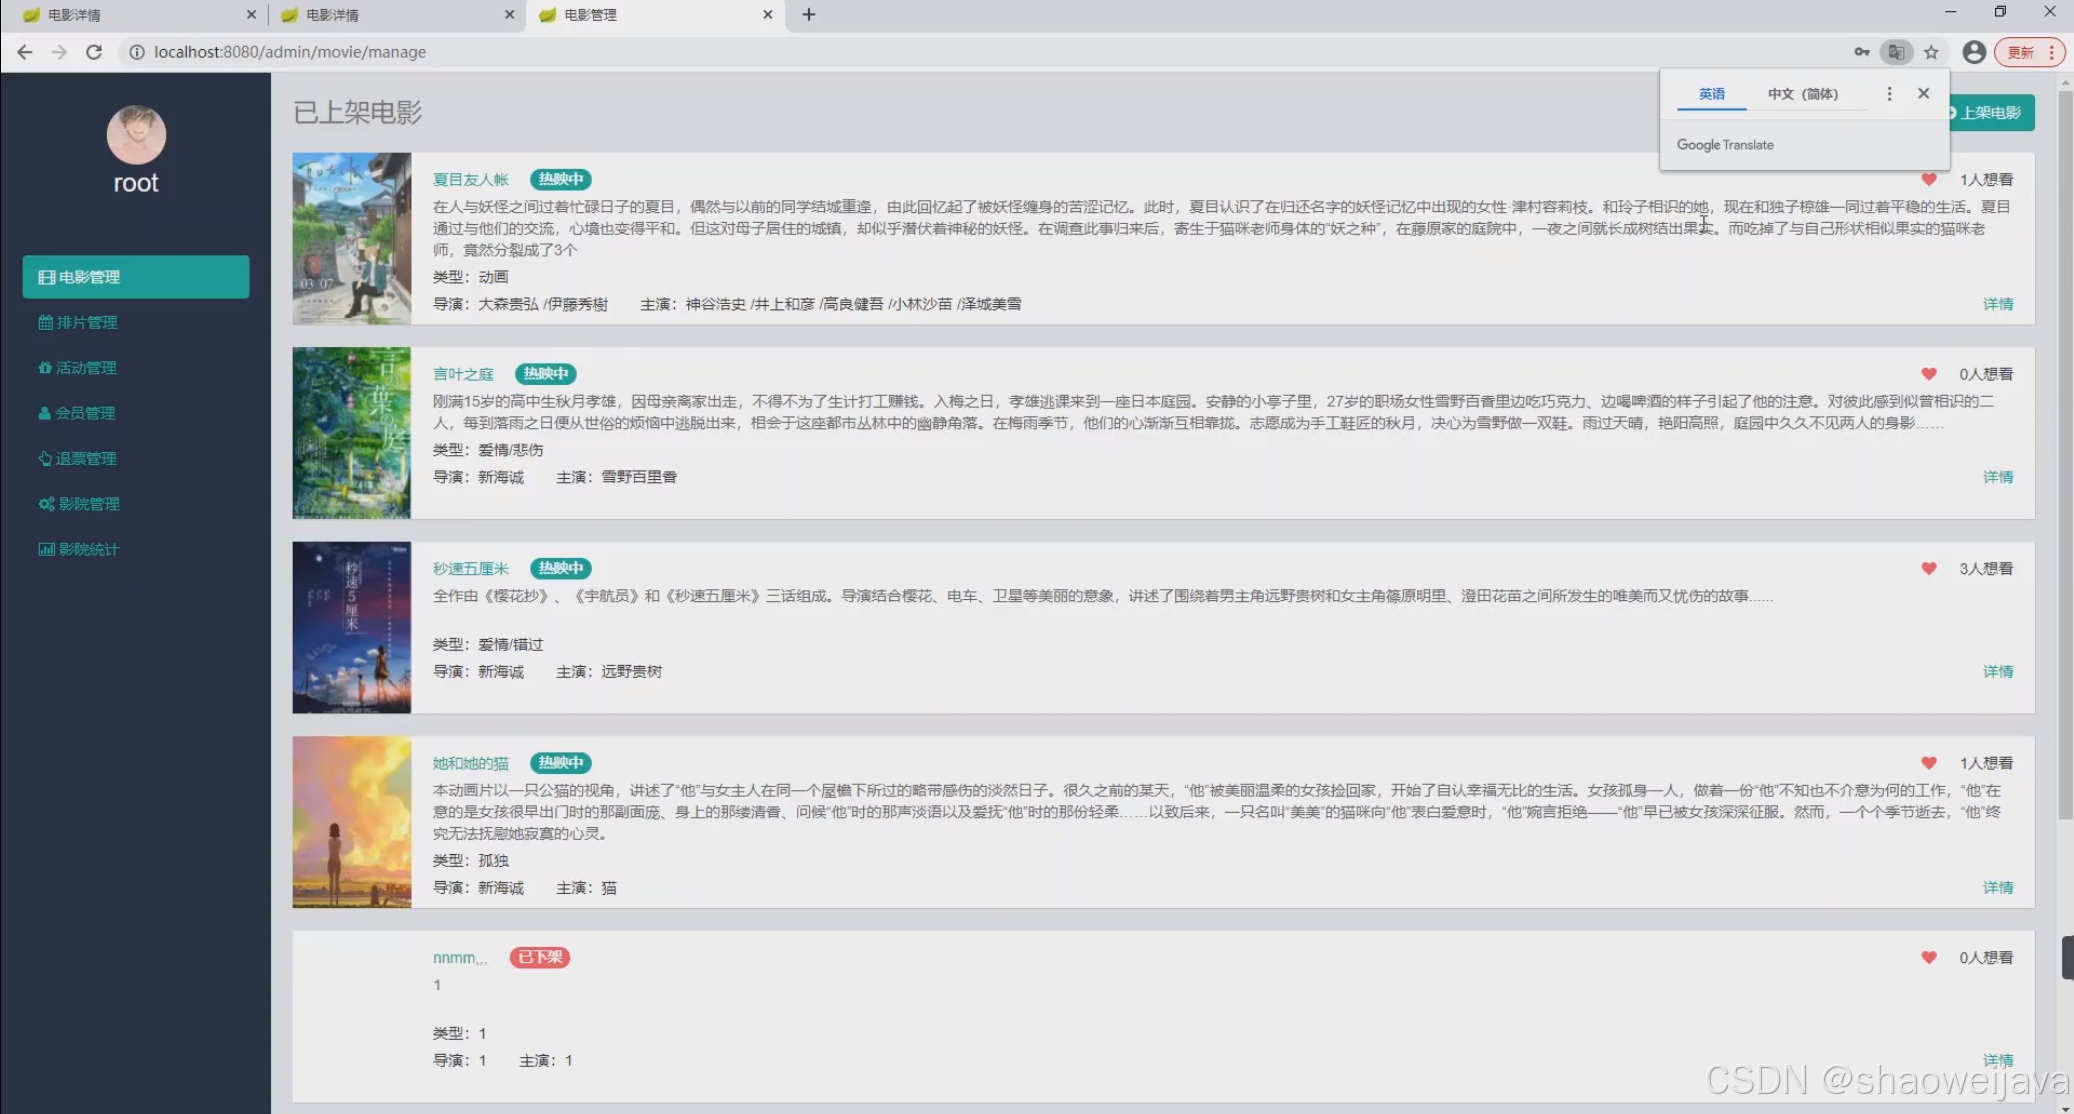Open 排片管理 in sidebar menu

click(x=78, y=322)
